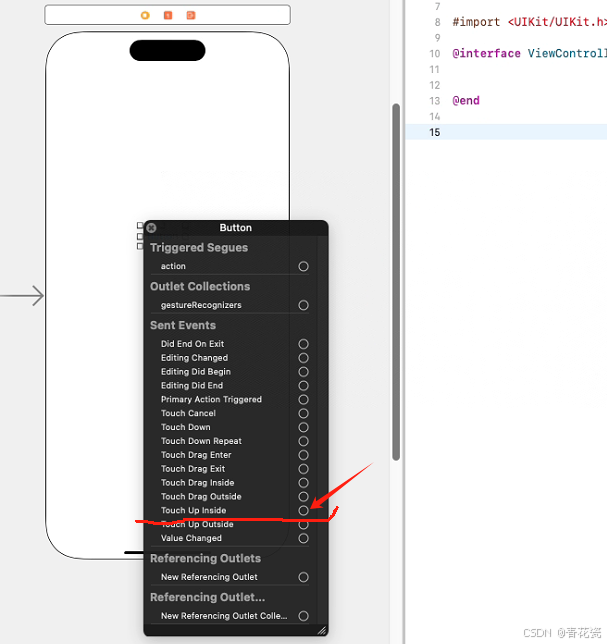Click the popup's bottom-right resize grip
The width and height of the screenshot is (607, 644).
tap(322, 630)
